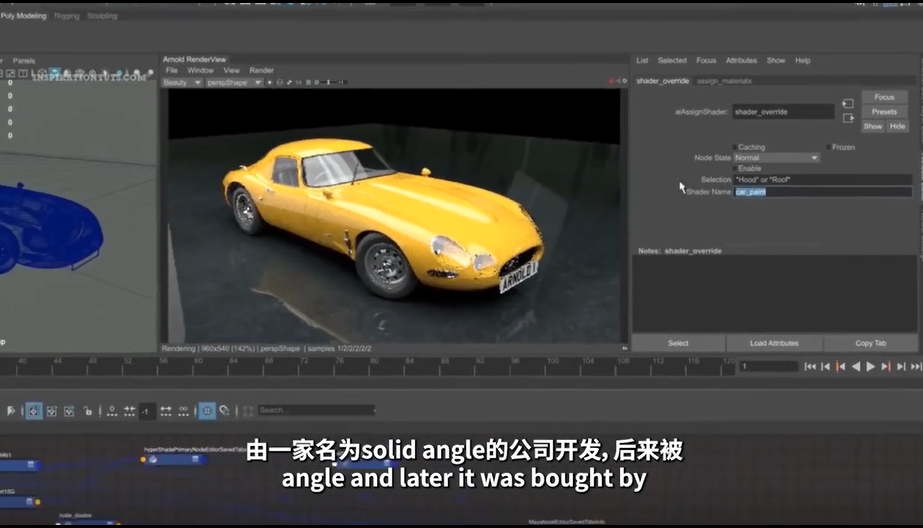Image resolution: width=923 pixels, height=528 pixels.
Task: Click the hide attributes view-mode icon
Action: pos(112,411)
